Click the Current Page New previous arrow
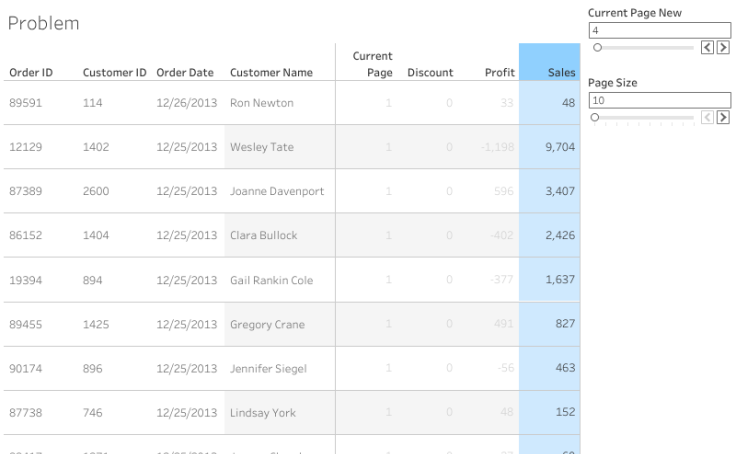Image resolution: width=736 pixels, height=454 pixels. point(709,46)
